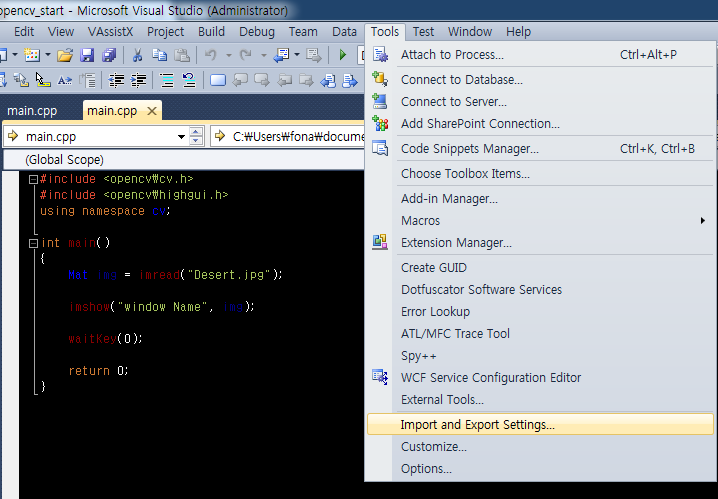Viewport: 718px width, 499px height.
Task: Click the Paste clipboard icon
Action: 182,55
